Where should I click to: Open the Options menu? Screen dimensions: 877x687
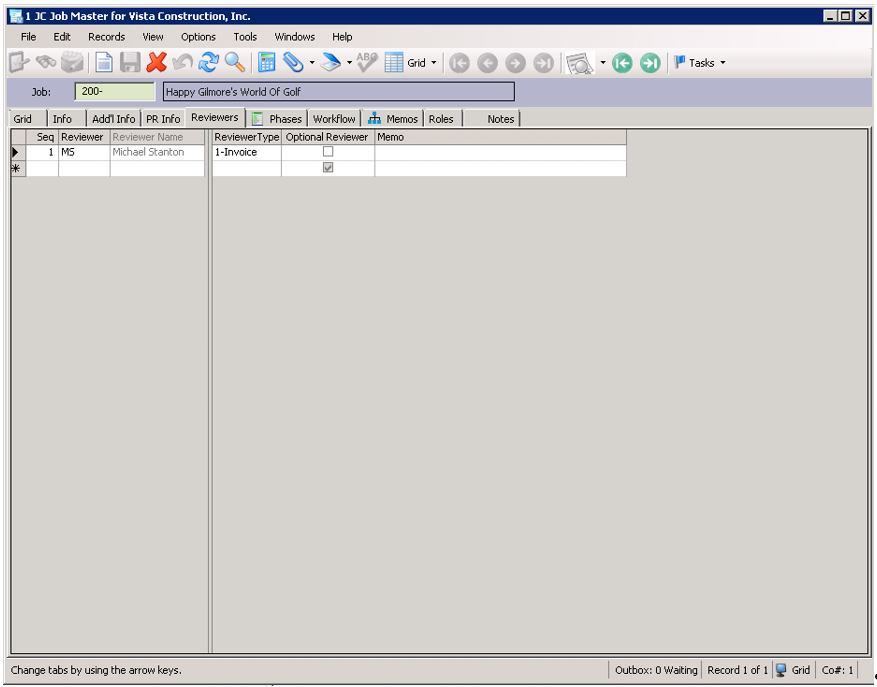(198, 37)
